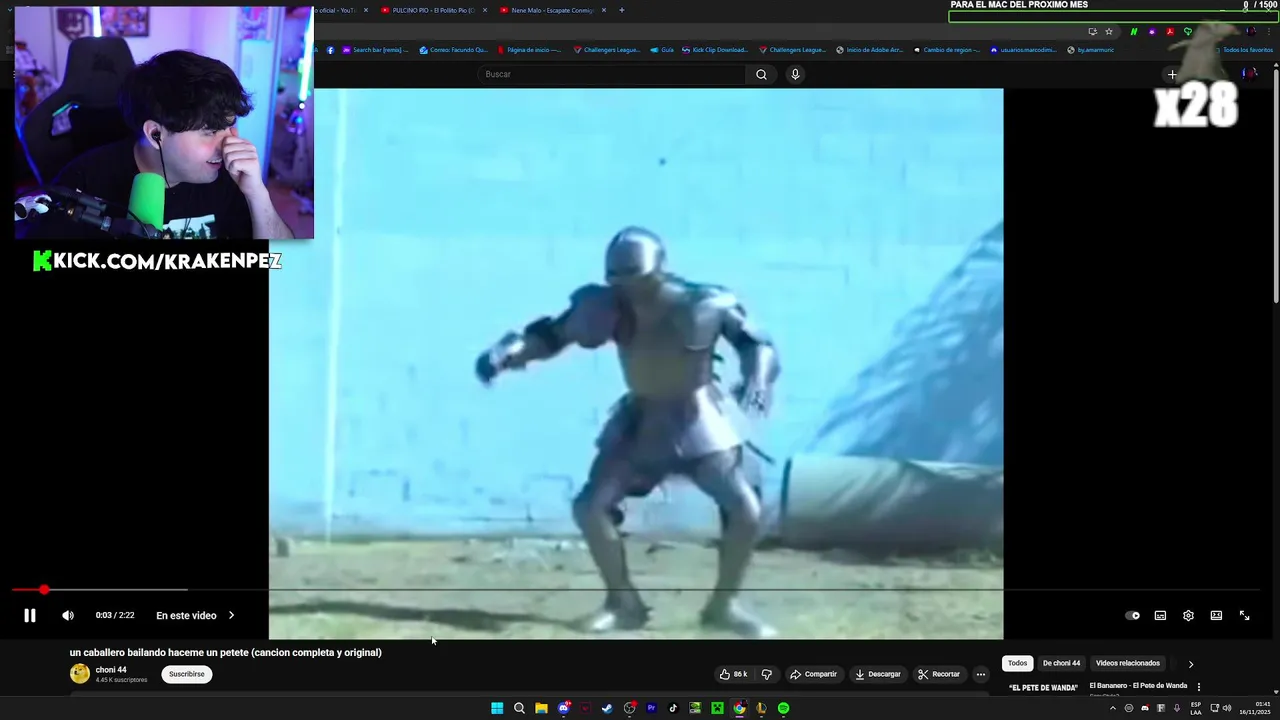Like the video with 86 k likes
Viewport: 1280px width, 720px height.
click(734, 674)
